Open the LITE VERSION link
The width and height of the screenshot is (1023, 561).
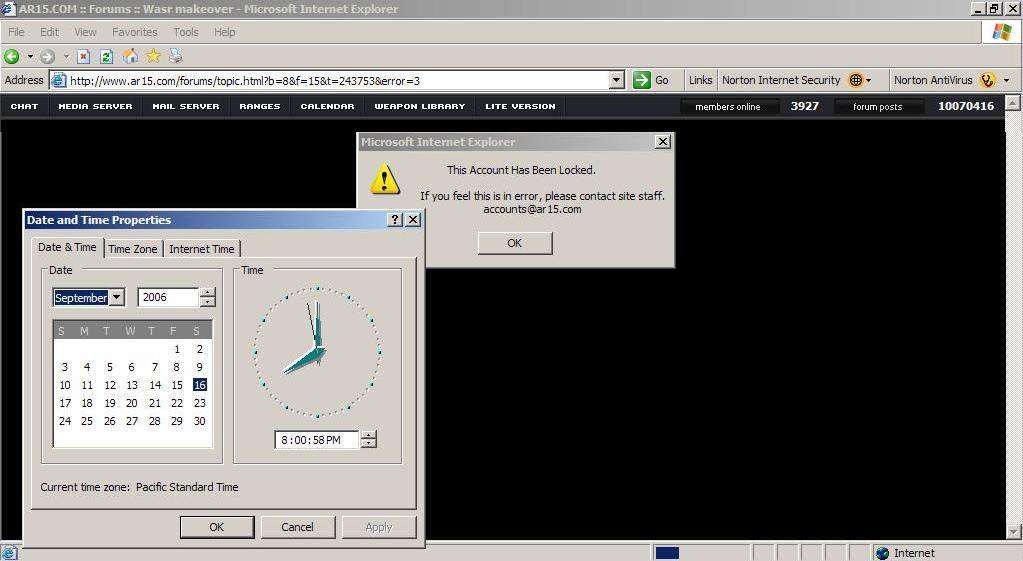click(x=520, y=106)
